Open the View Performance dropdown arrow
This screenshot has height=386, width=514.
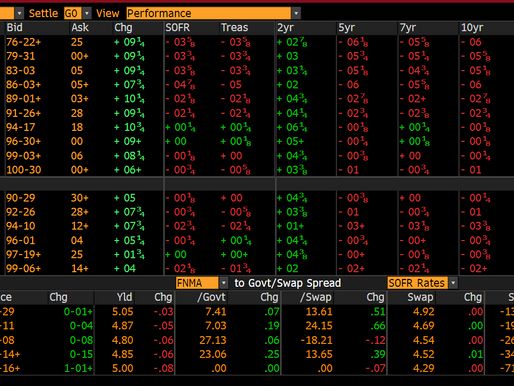(x=296, y=13)
